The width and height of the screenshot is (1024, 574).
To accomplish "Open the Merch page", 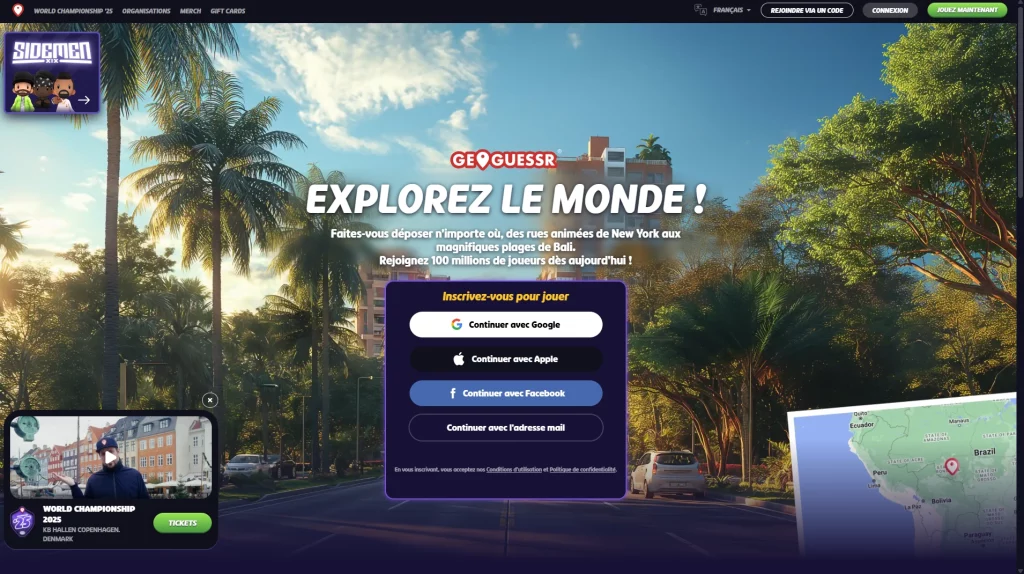I will coord(190,11).
